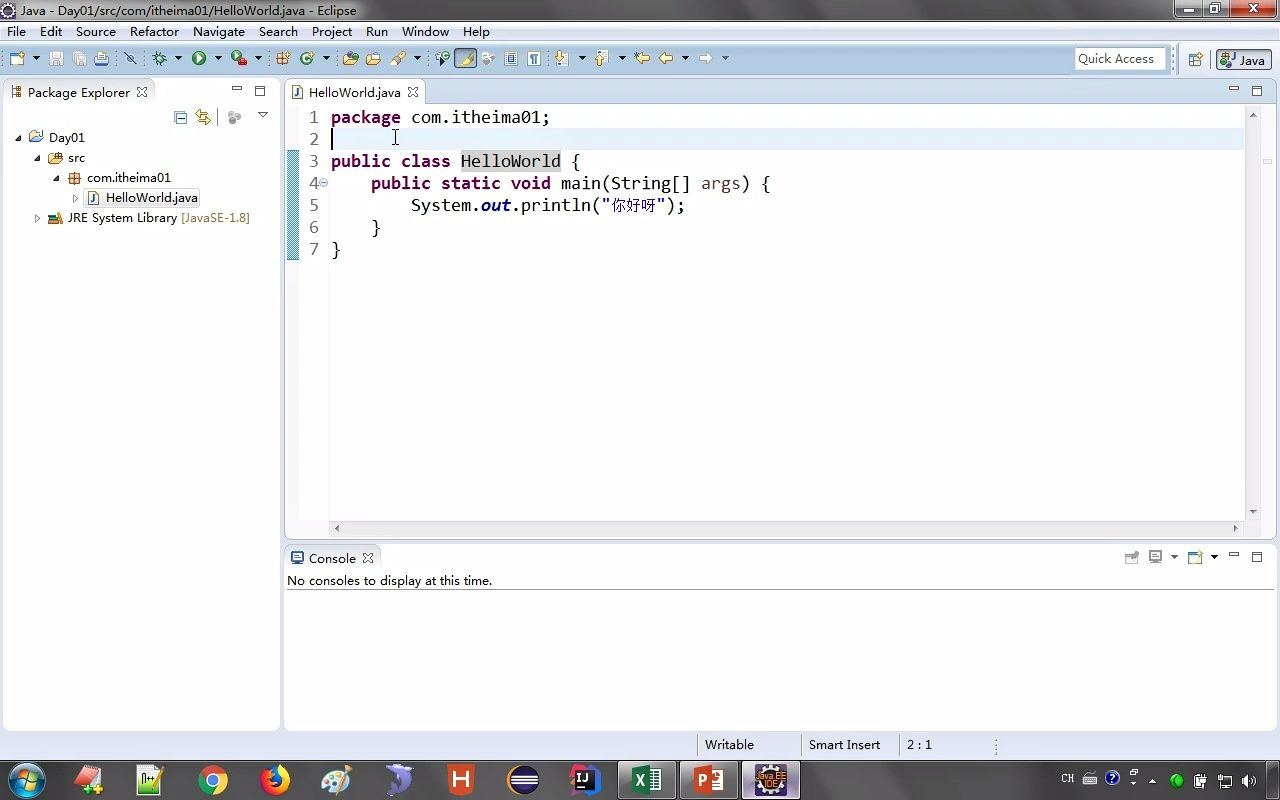1280x800 pixels.
Task: Click the Run Last Tool icon
Action: click(239, 59)
